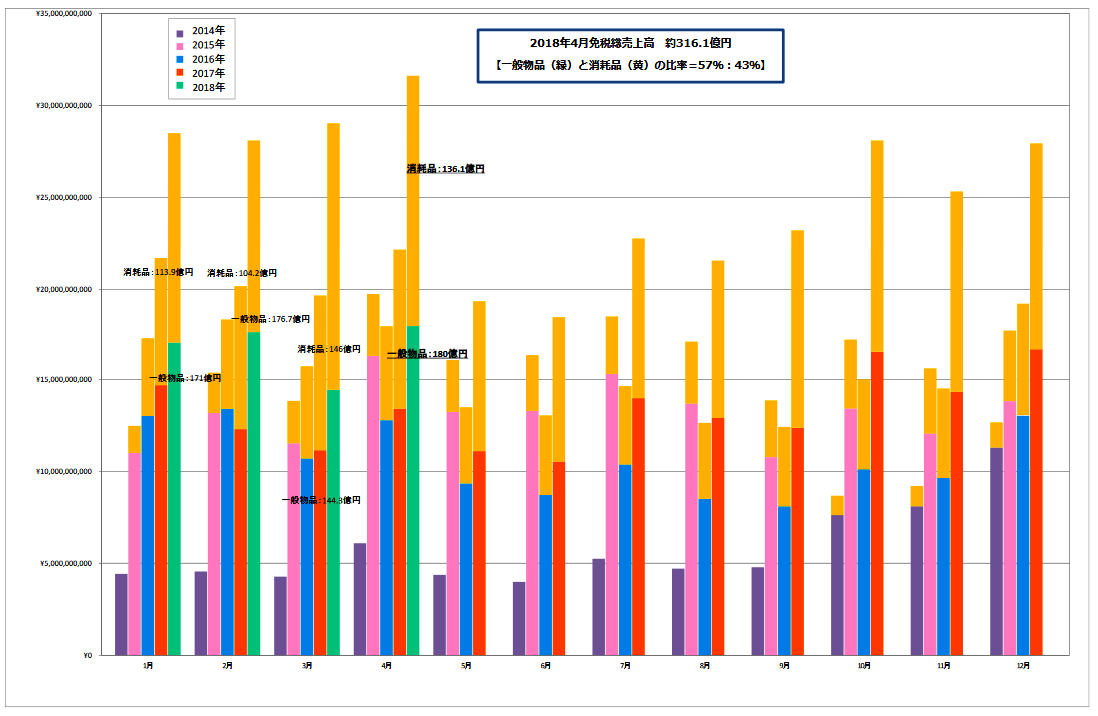
Task: Click the red 2017 bar for October
Action: pyautogui.click(x=877, y=500)
